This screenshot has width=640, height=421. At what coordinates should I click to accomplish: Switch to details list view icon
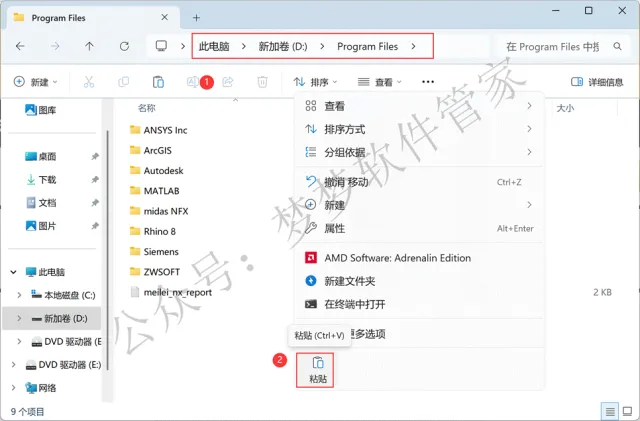(x=610, y=412)
